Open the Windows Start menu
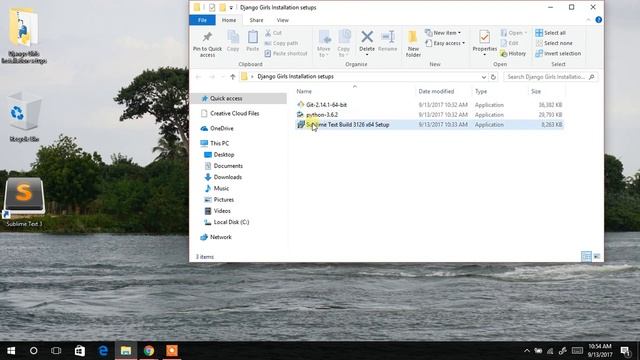Image resolution: width=640 pixels, height=360 pixels. (x=11, y=351)
